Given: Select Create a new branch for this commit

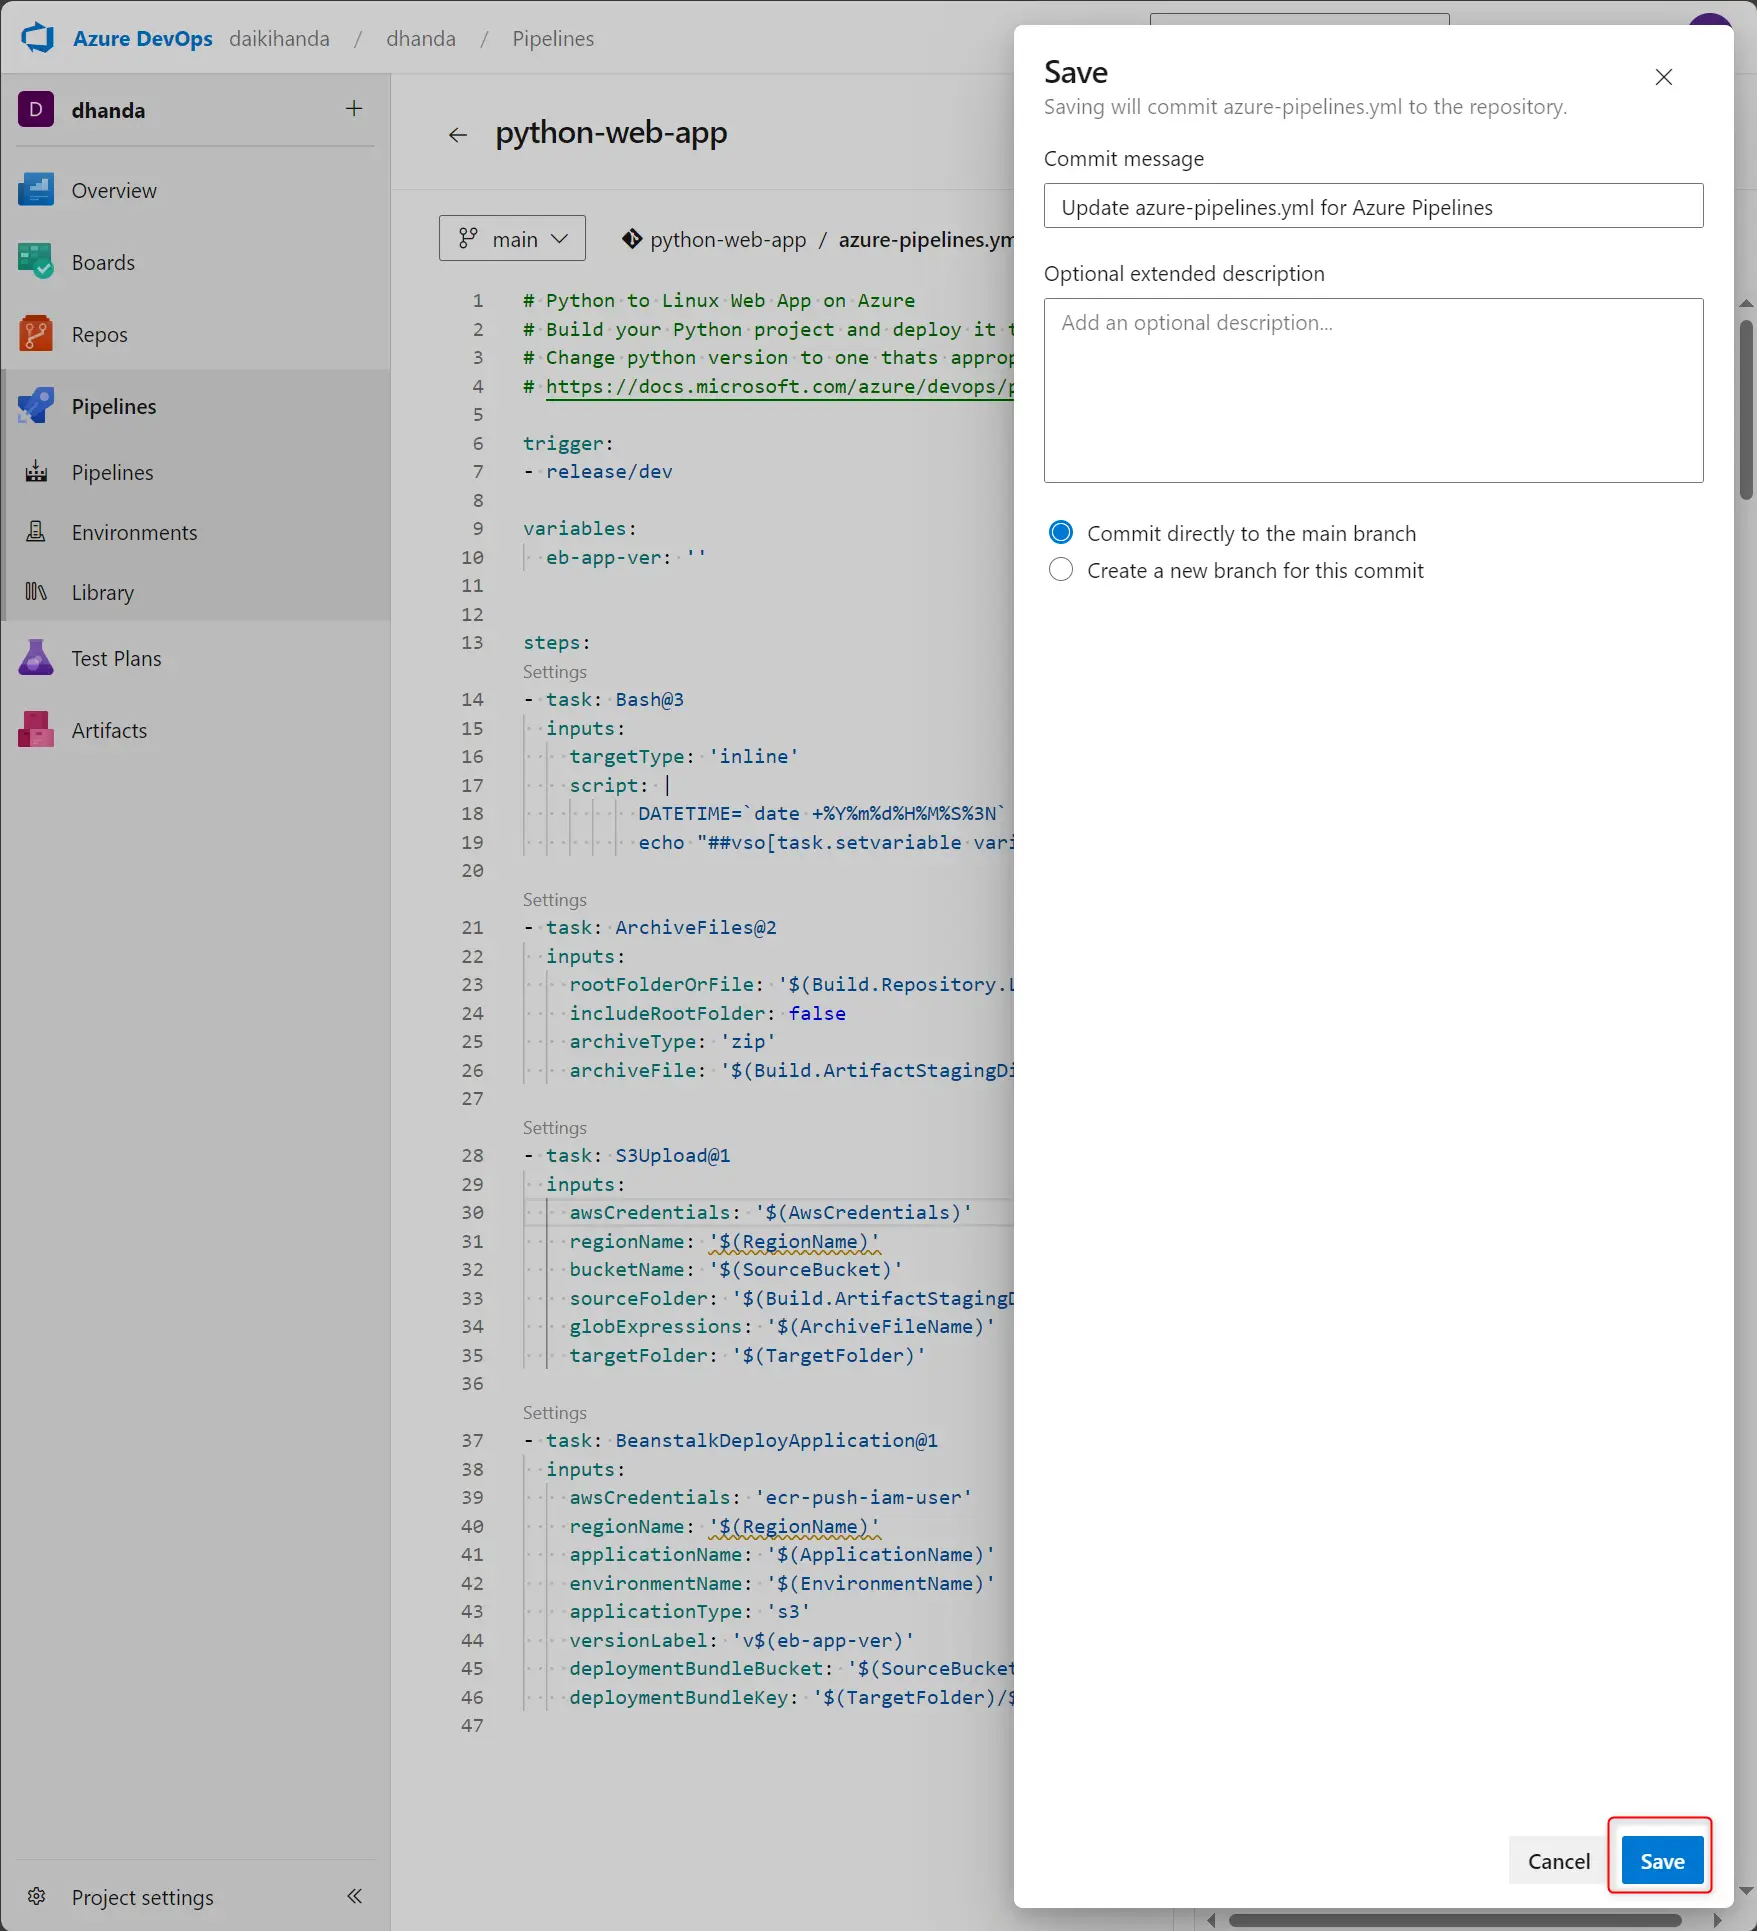Looking at the screenshot, I should [x=1061, y=570].
